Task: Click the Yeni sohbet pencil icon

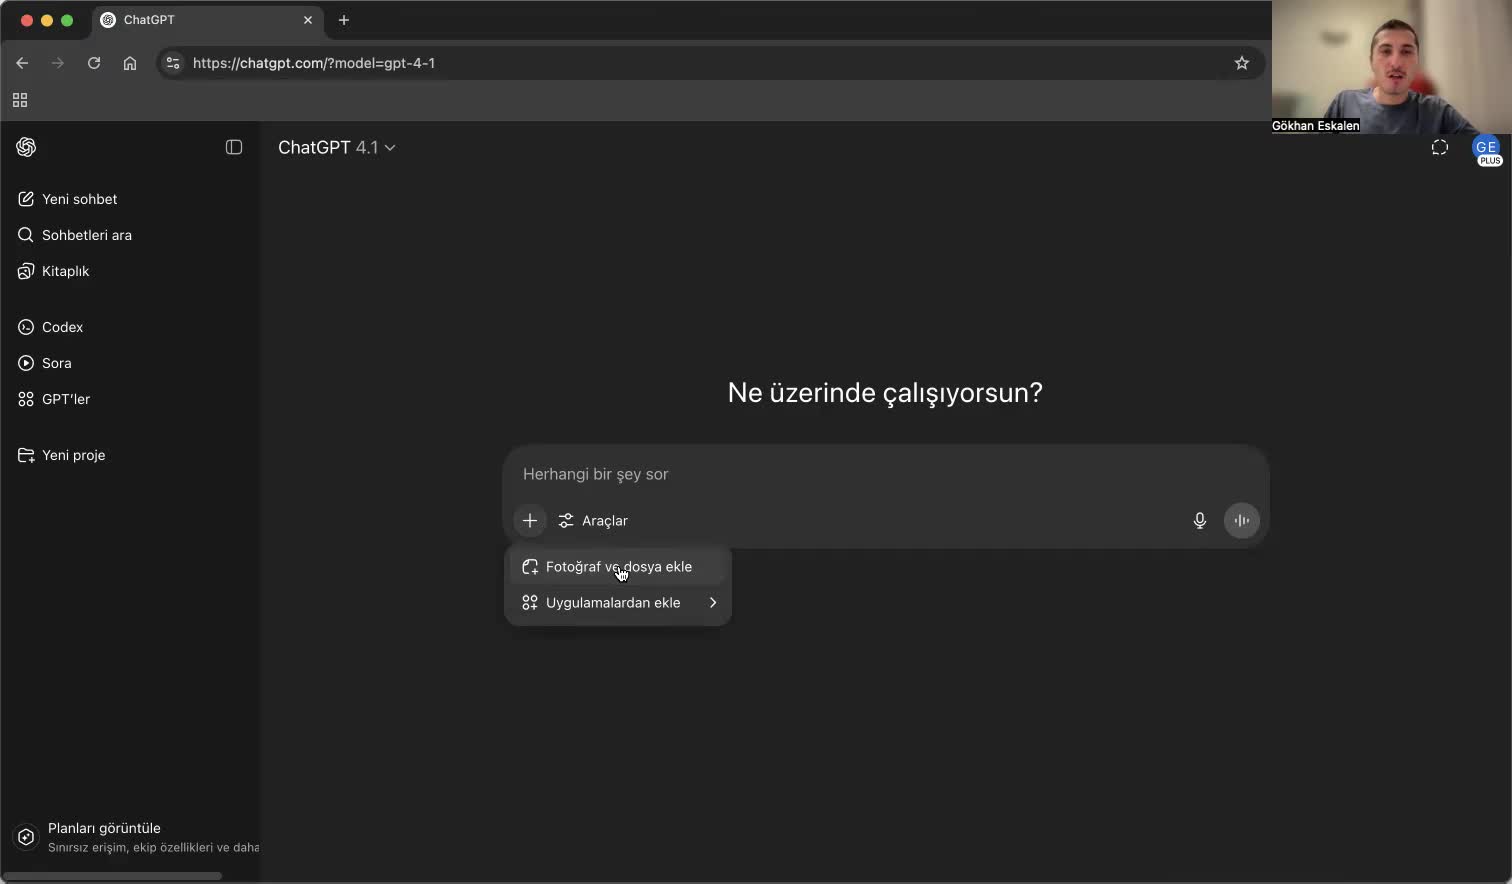Action: click(26, 199)
